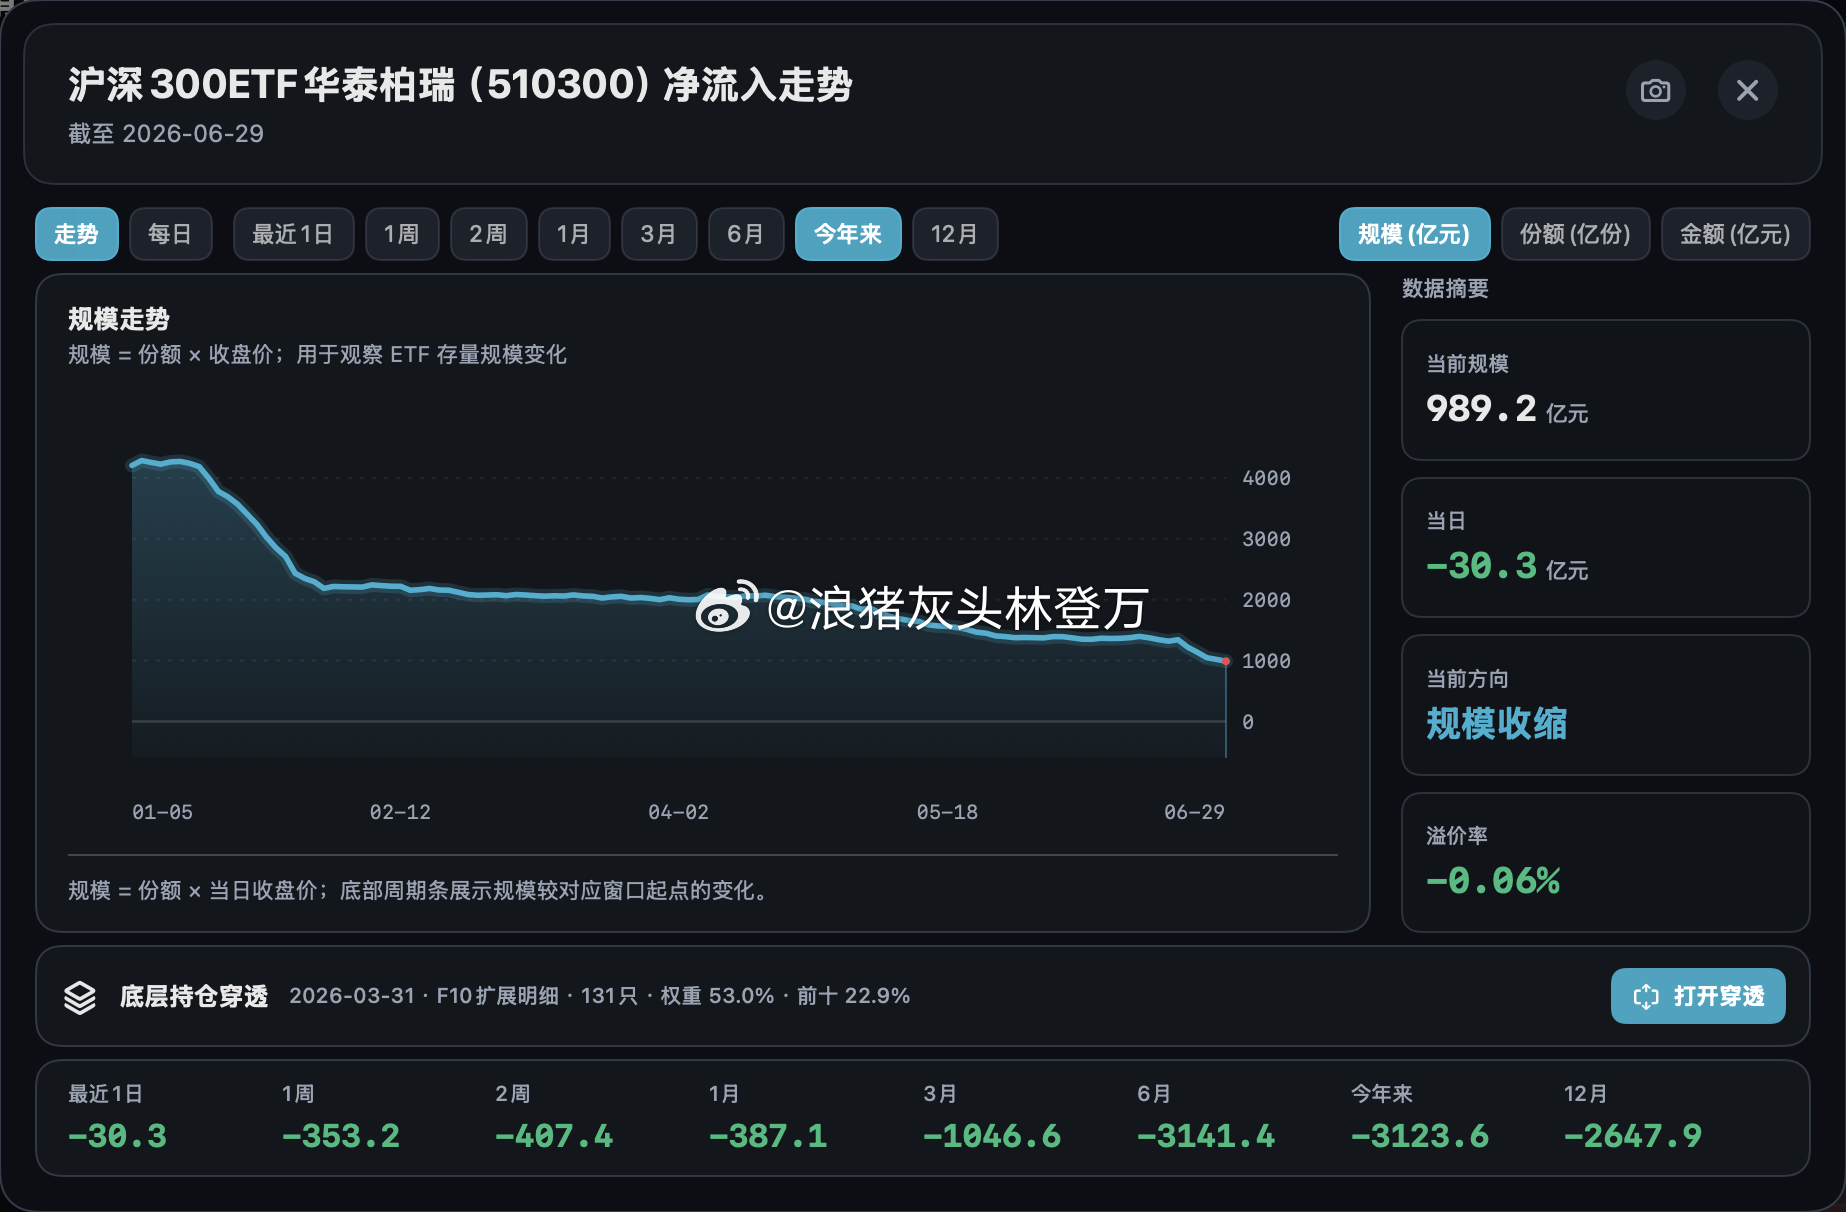Select the 走势 view tab

[x=77, y=234]
